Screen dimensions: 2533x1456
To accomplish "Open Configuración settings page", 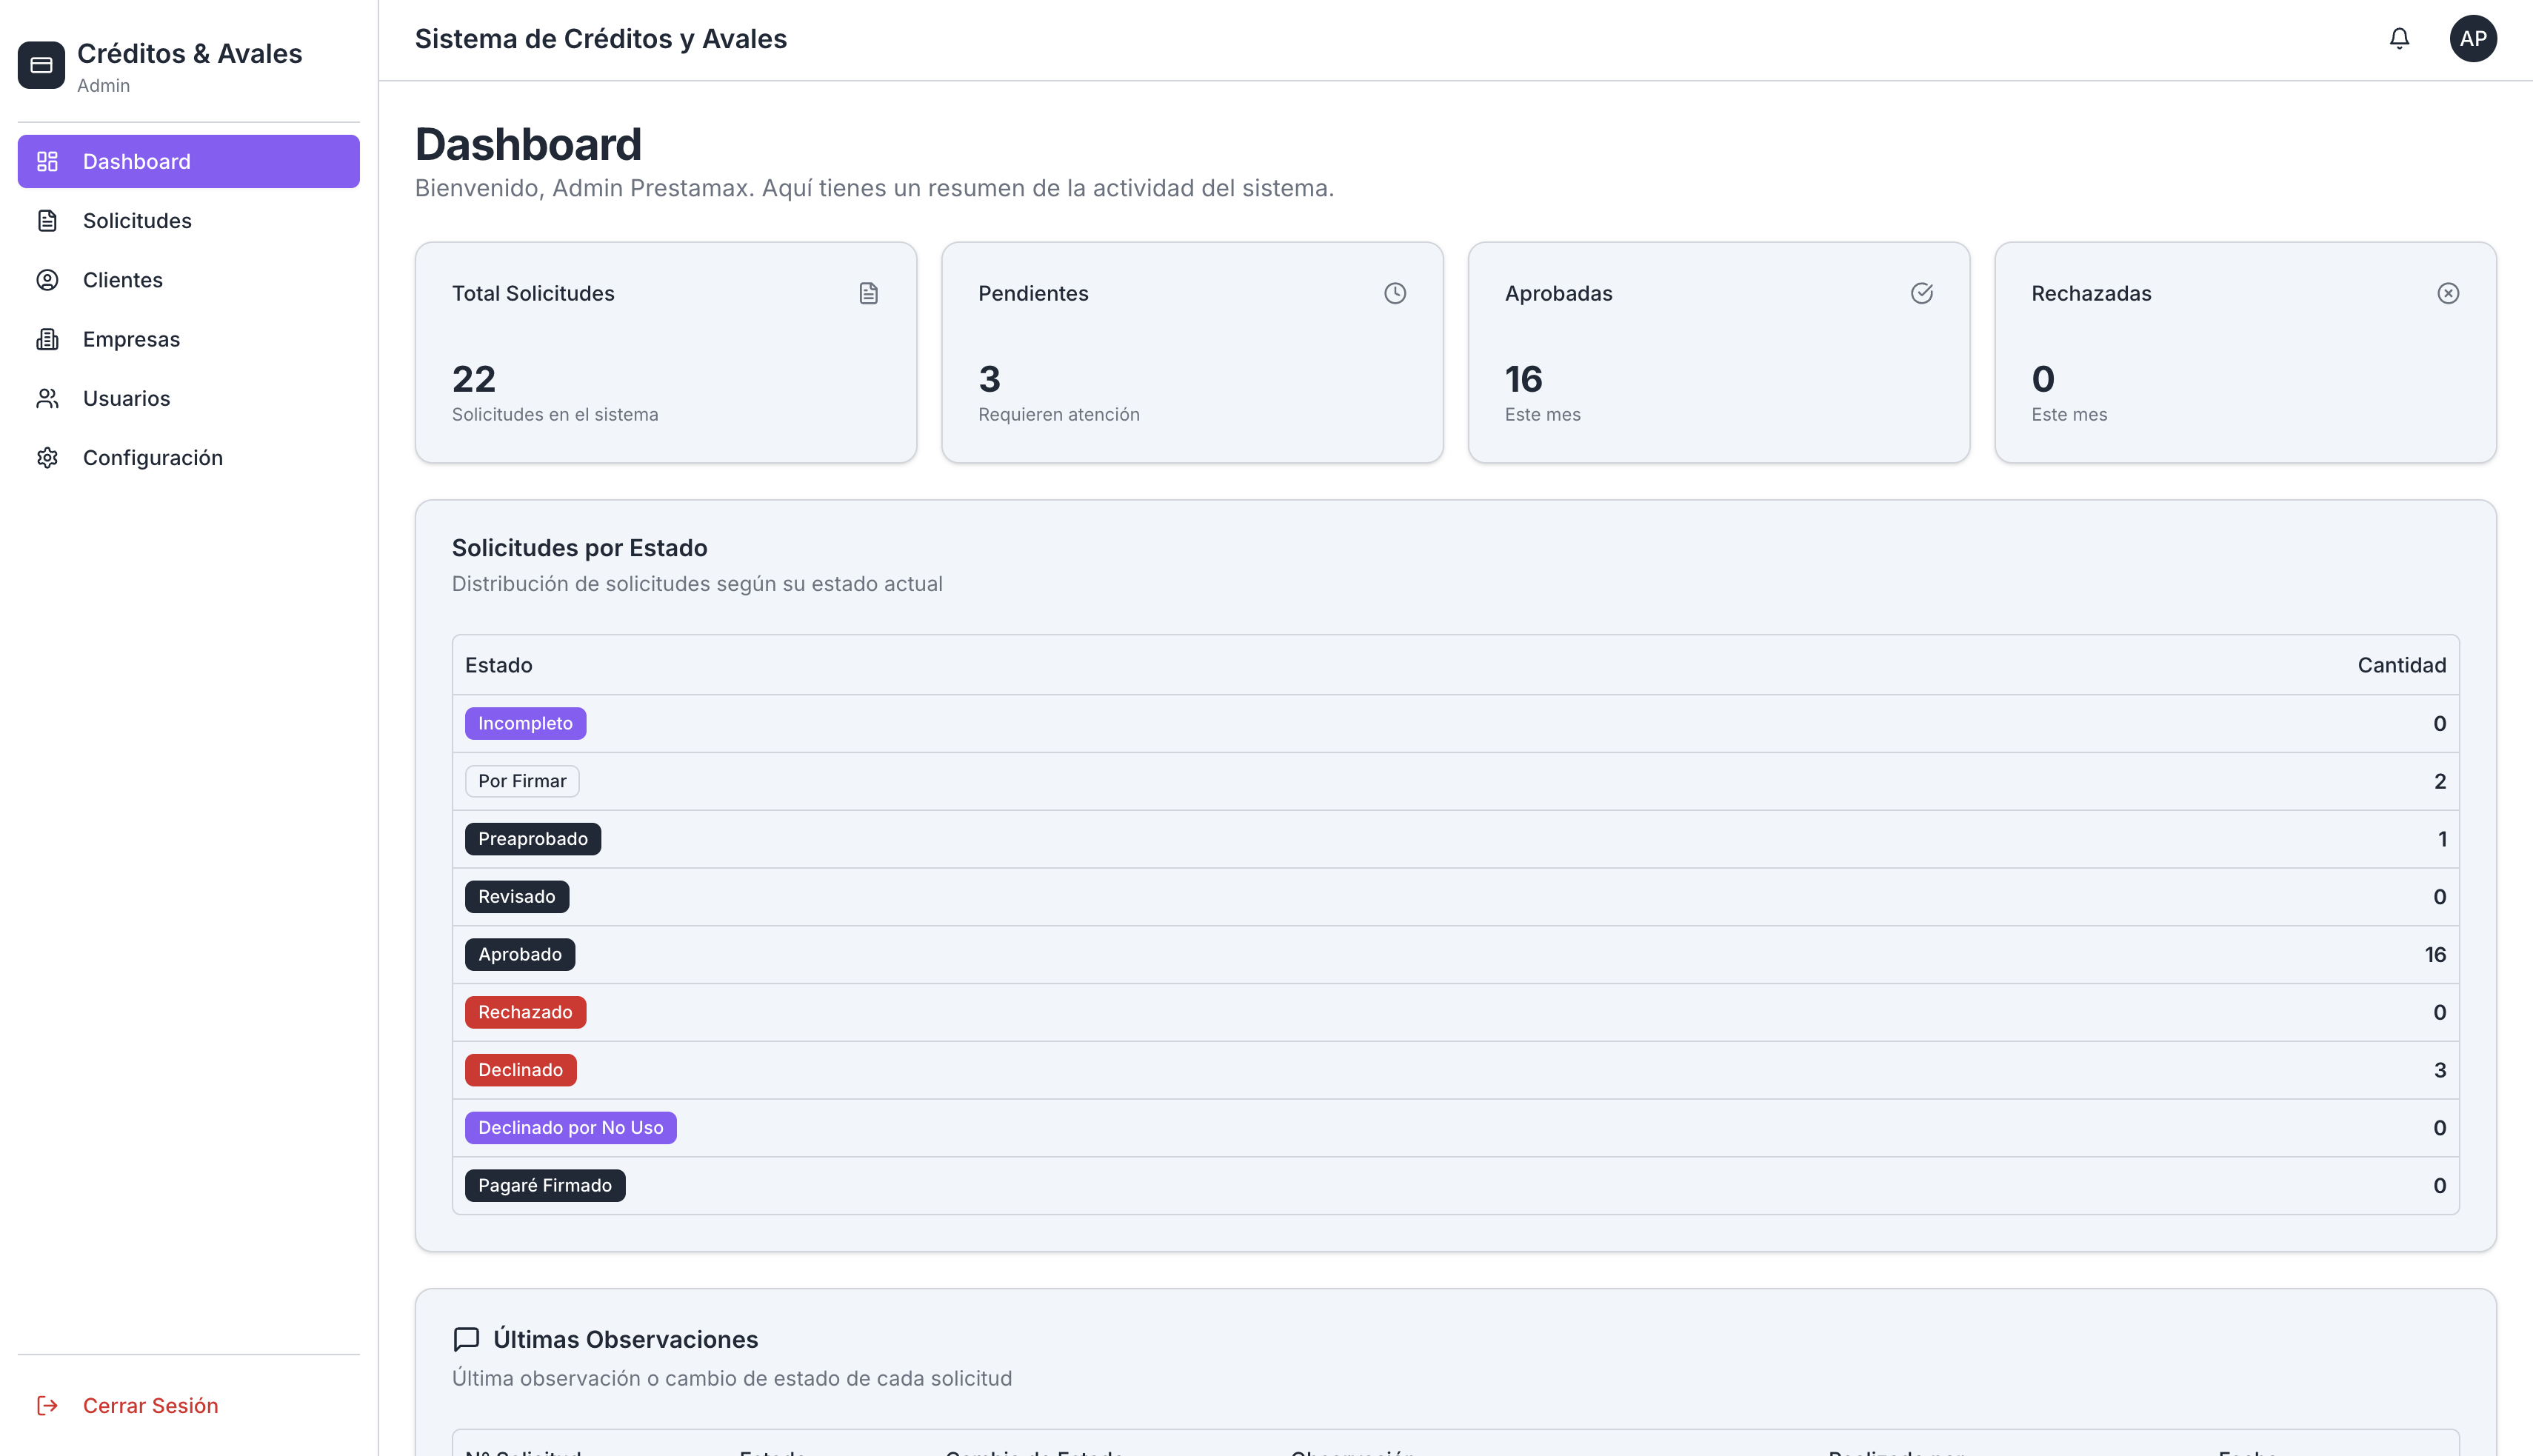I will pyautogui.click(x=152, y=457).
